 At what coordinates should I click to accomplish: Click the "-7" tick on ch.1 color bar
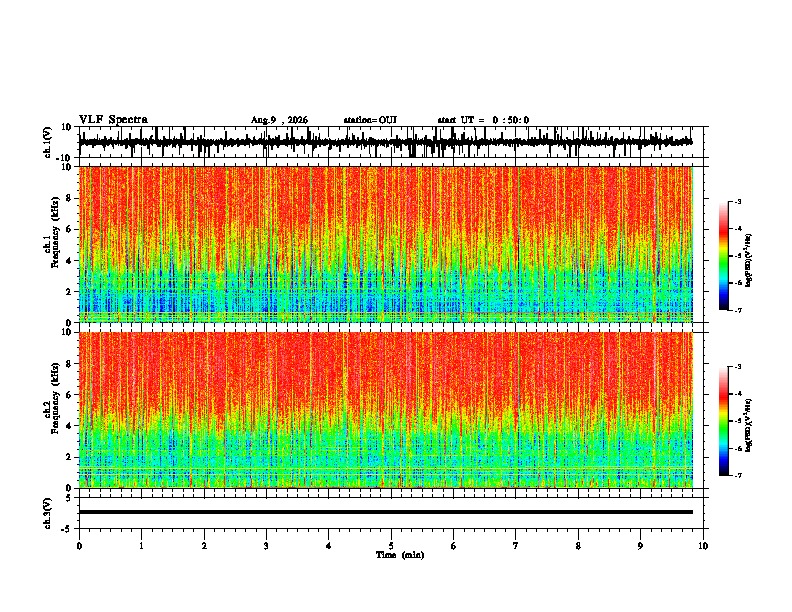point(738,311)
